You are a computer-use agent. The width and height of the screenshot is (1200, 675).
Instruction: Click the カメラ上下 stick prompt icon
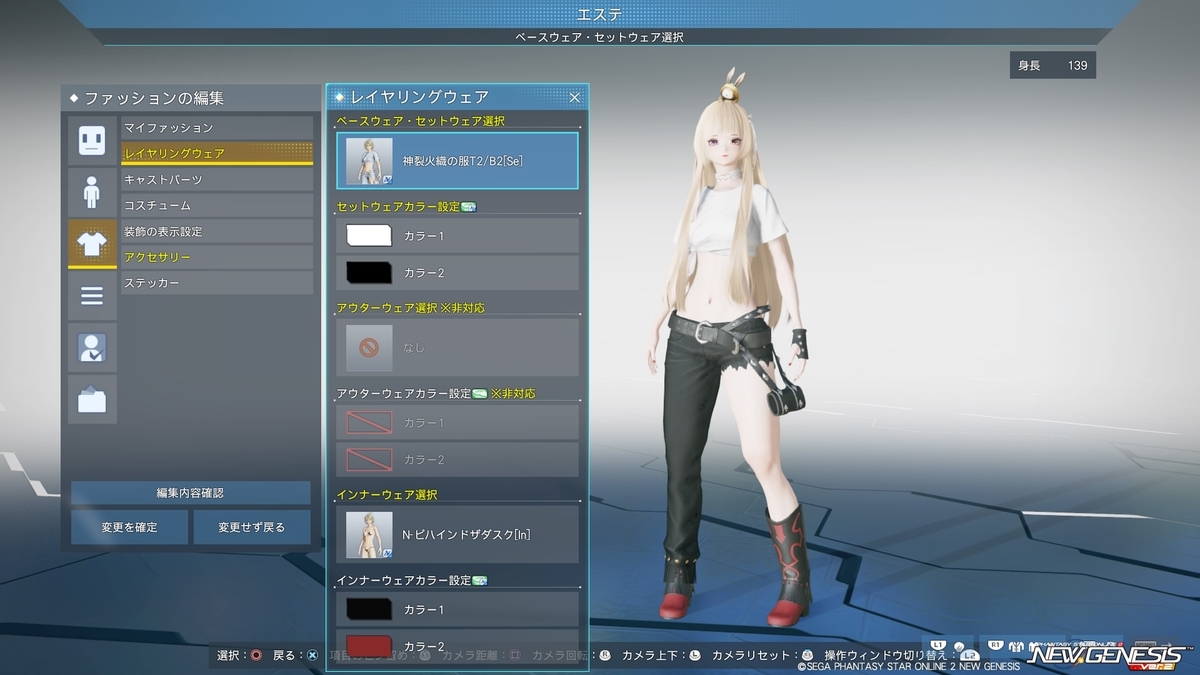pyautogui.click(x=696, y=656)
